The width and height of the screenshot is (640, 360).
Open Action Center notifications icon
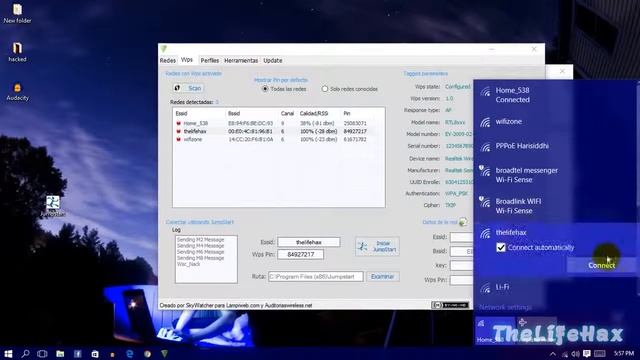pyautogui.click(x=587, y=354)
